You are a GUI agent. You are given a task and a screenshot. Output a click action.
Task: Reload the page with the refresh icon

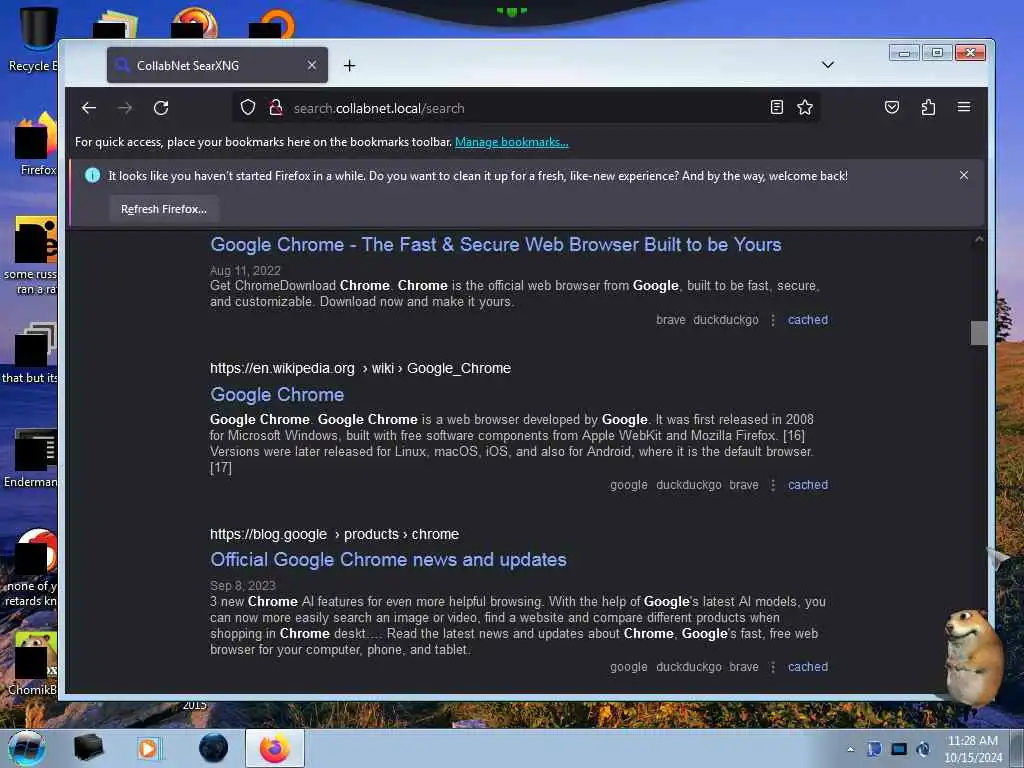tap(161, 108)
